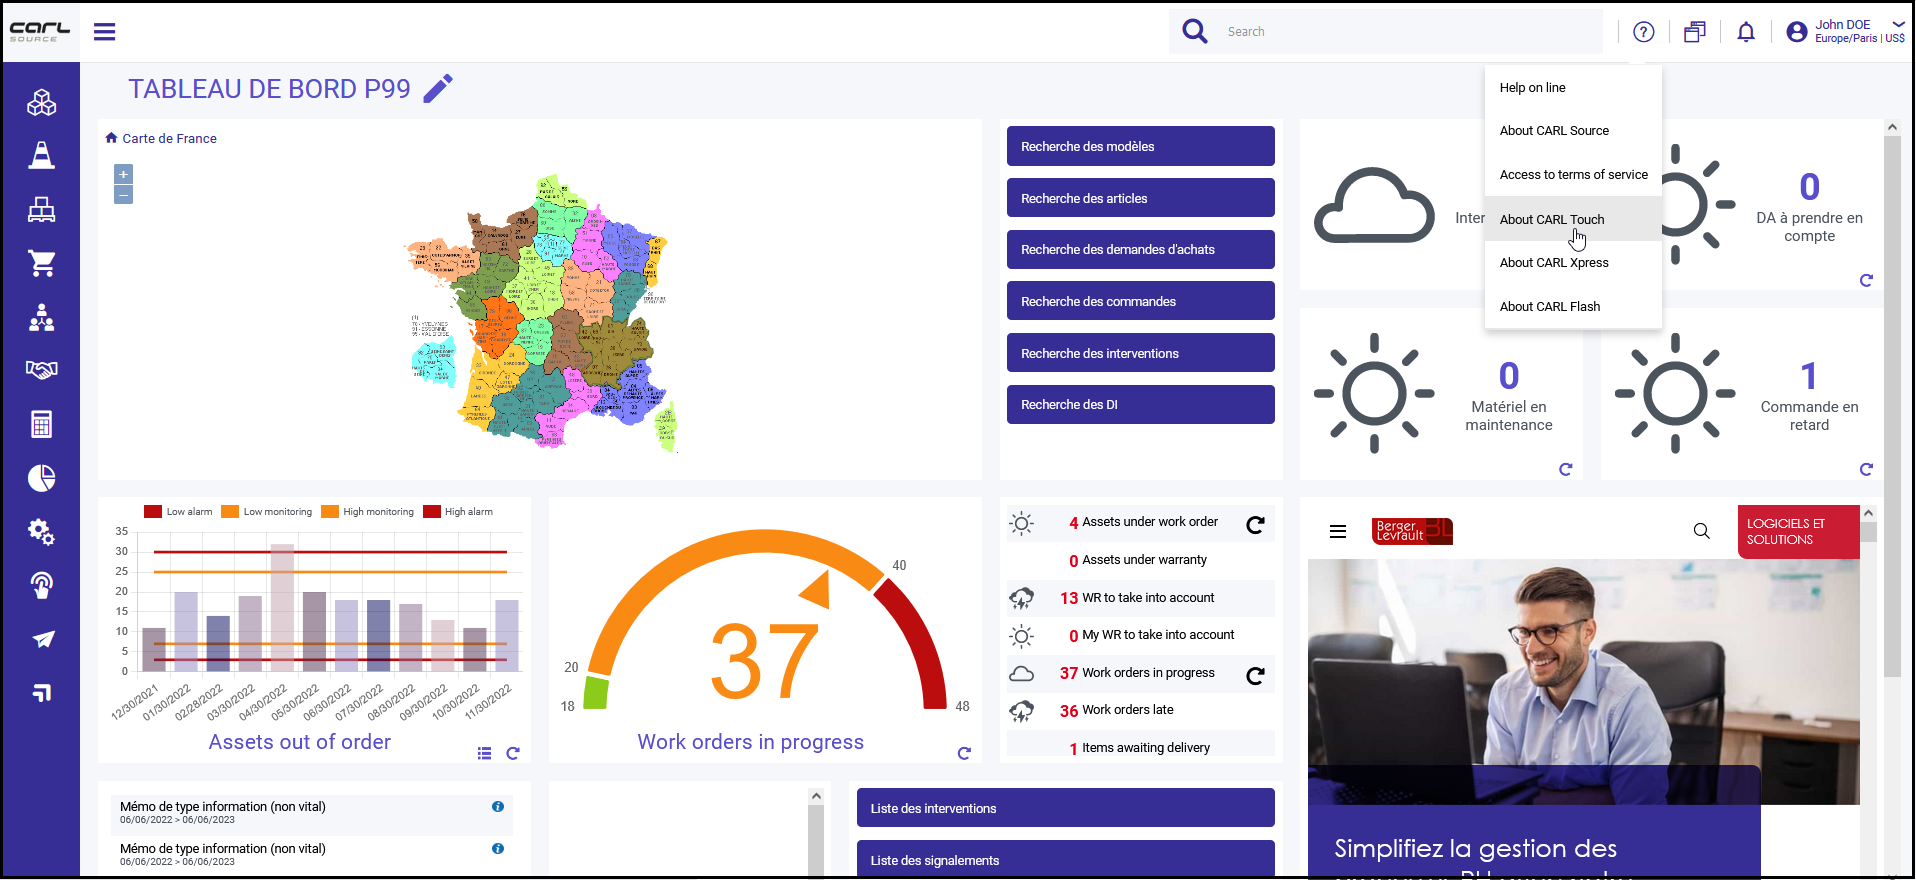This screenshot has width=1916, height=880.
Task: Open the windows icon beside help
Action: pos(1694,32)
